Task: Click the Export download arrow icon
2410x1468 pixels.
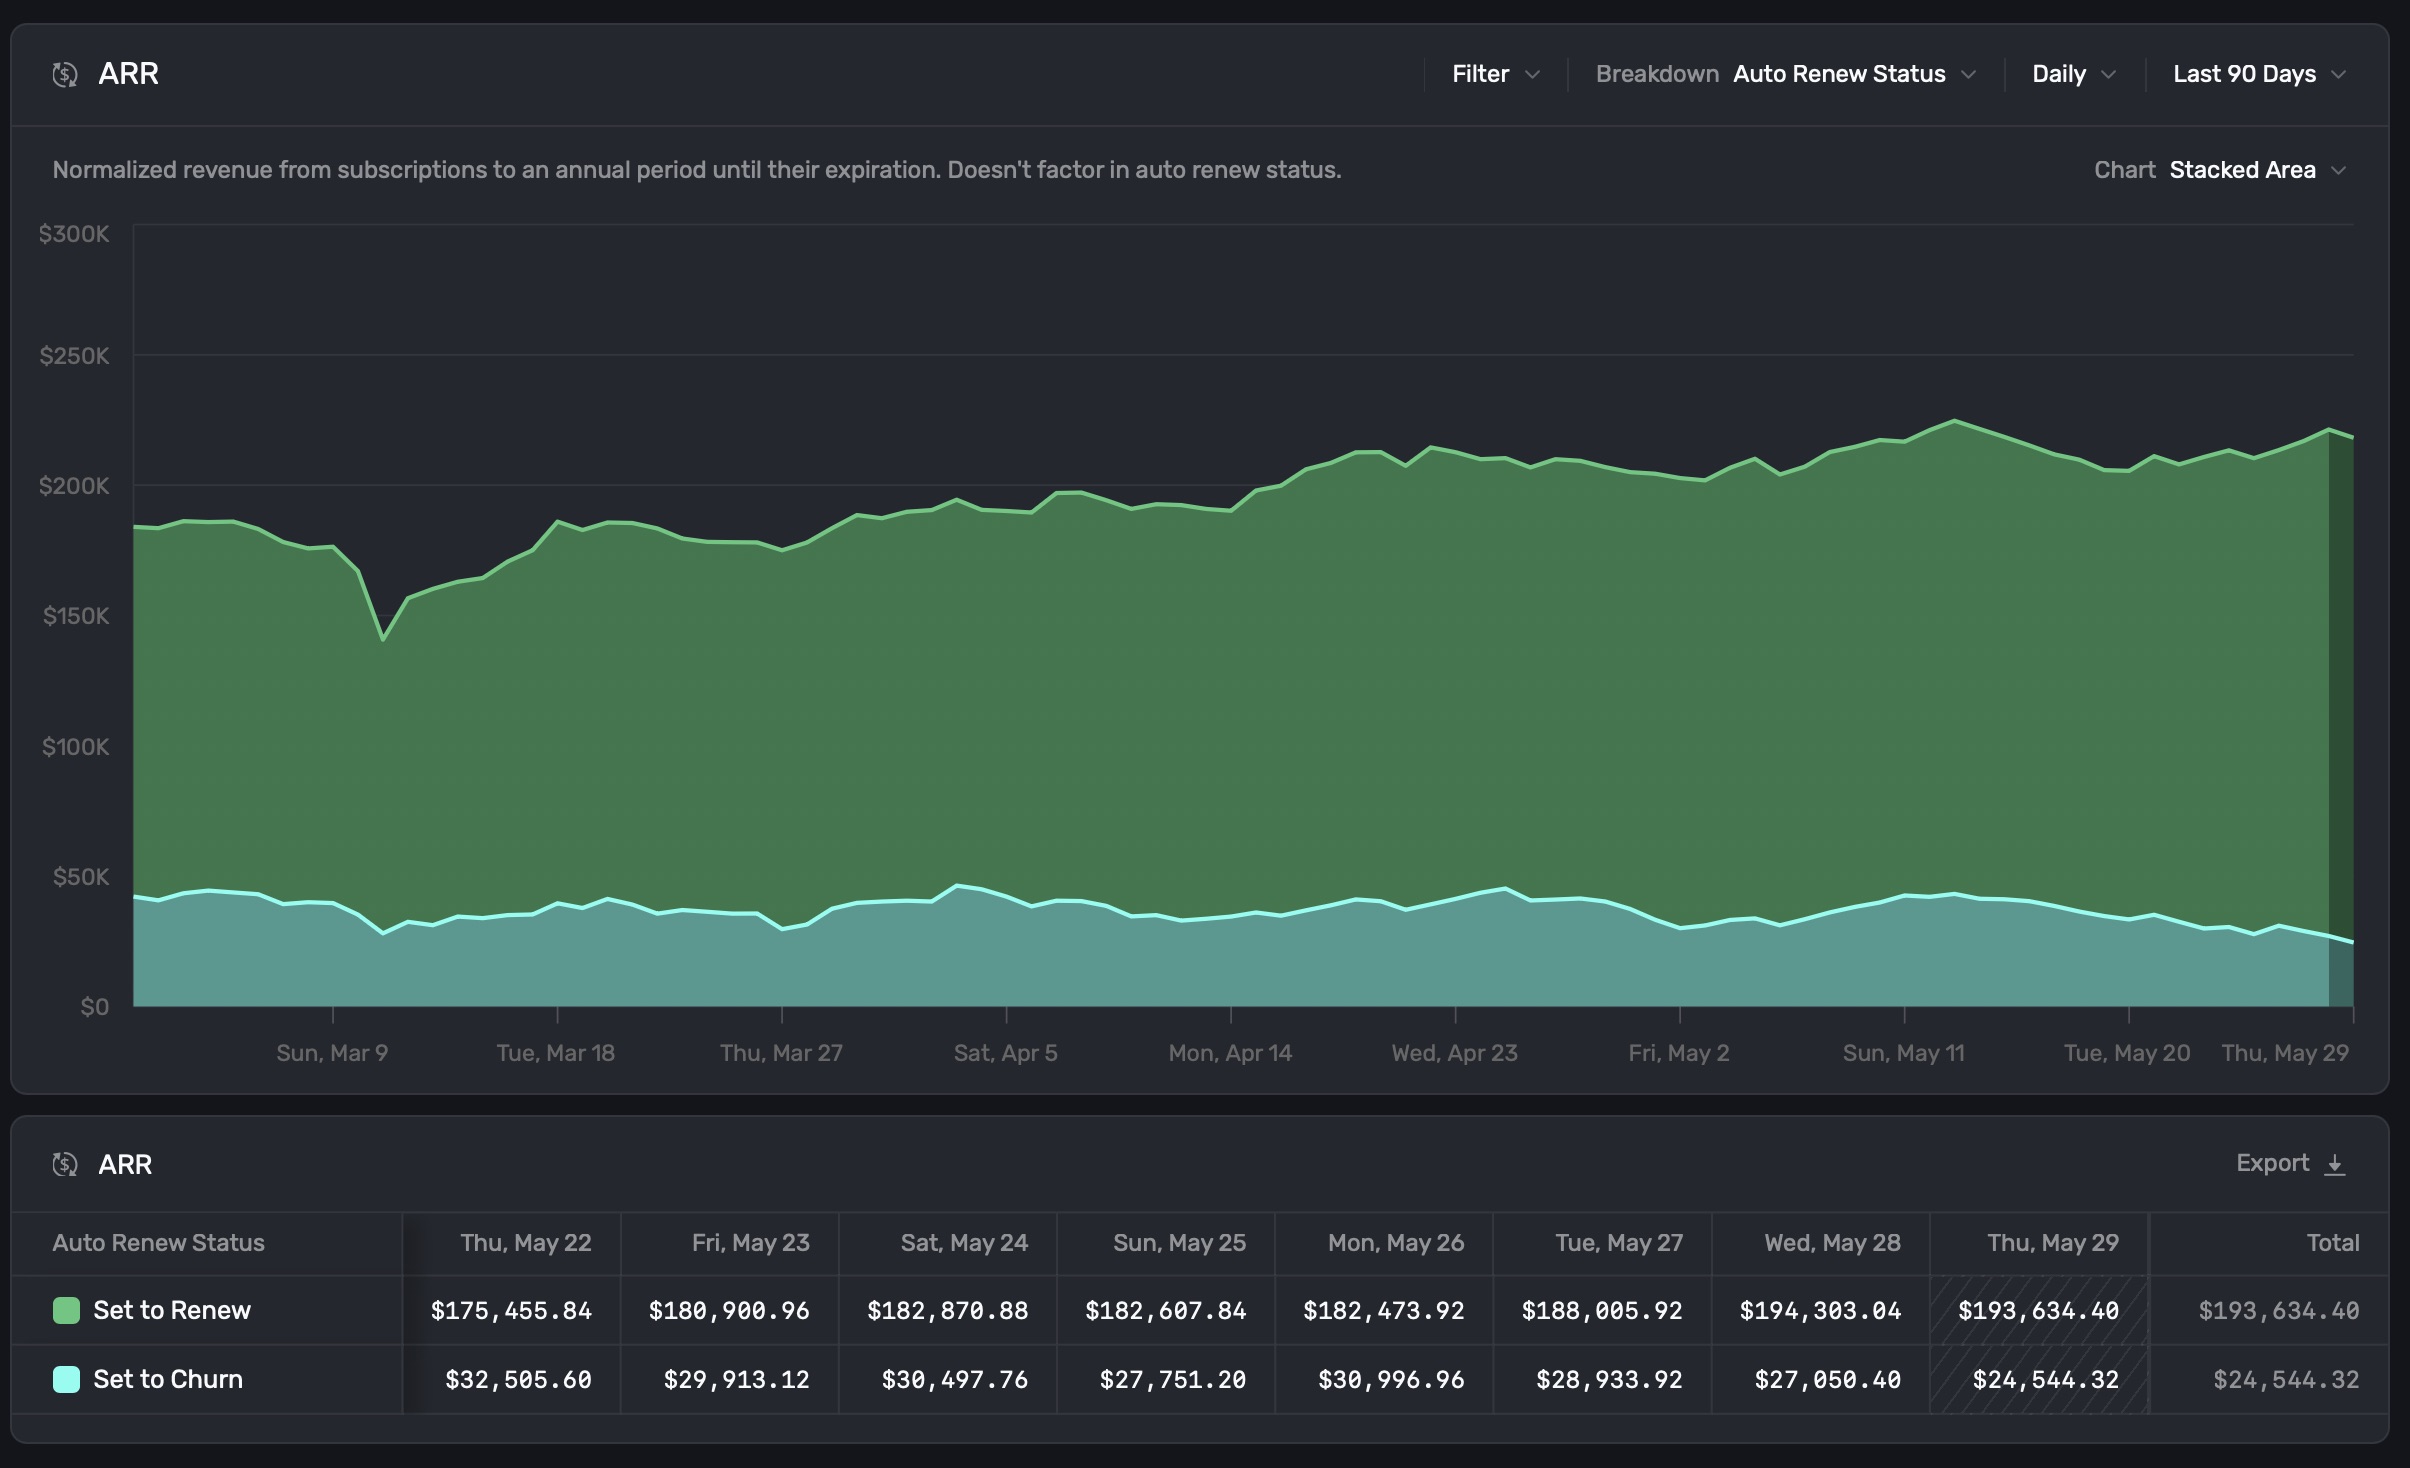Action: [2335, 1164]
